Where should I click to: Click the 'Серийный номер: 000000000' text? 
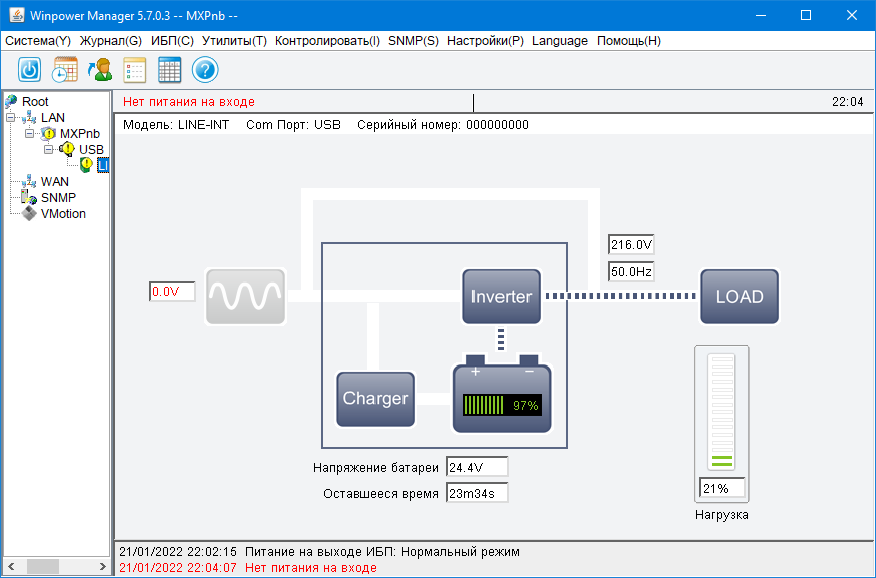[443, 125]
